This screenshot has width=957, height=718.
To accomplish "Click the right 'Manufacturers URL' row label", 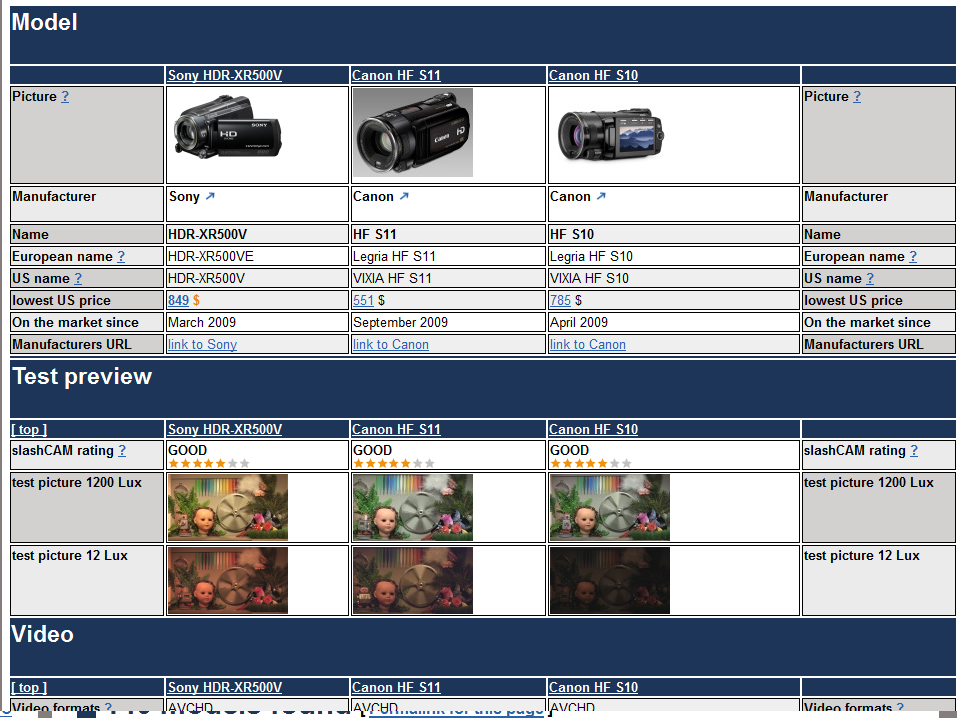I will click(x=864, y=344).
